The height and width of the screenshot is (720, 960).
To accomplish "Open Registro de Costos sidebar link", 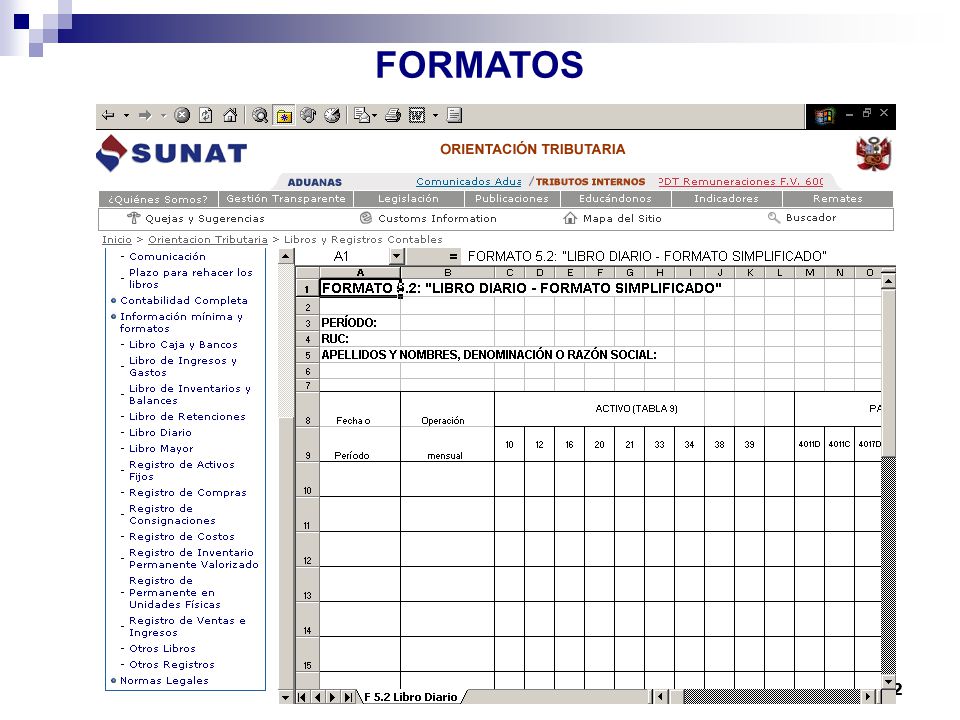I will (182, 536).
